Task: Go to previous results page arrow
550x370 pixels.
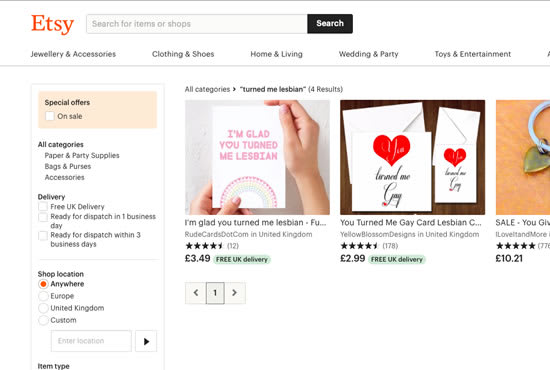Action: pyautogui.click(x=196, y=292)
